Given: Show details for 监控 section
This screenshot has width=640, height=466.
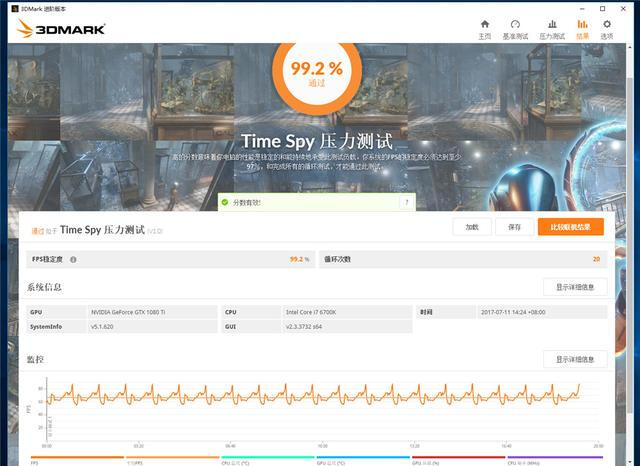Looking at the screenshot, I should pyautogui.click(x=575, y=359).
